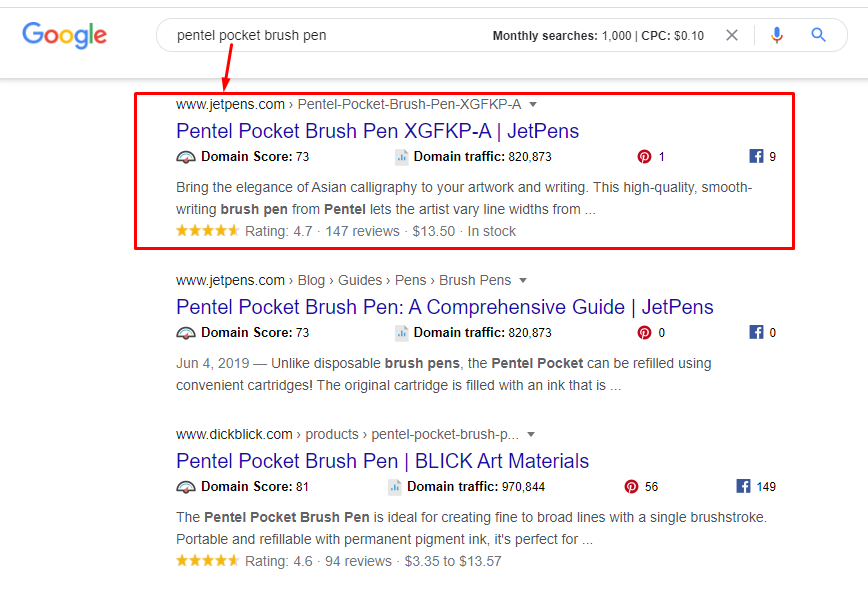Viewport: 868px width, 604px height.
Task: Click the Pinterest share count icon for JetPens result
Action: pyautogui.click(x=645, y=156)
